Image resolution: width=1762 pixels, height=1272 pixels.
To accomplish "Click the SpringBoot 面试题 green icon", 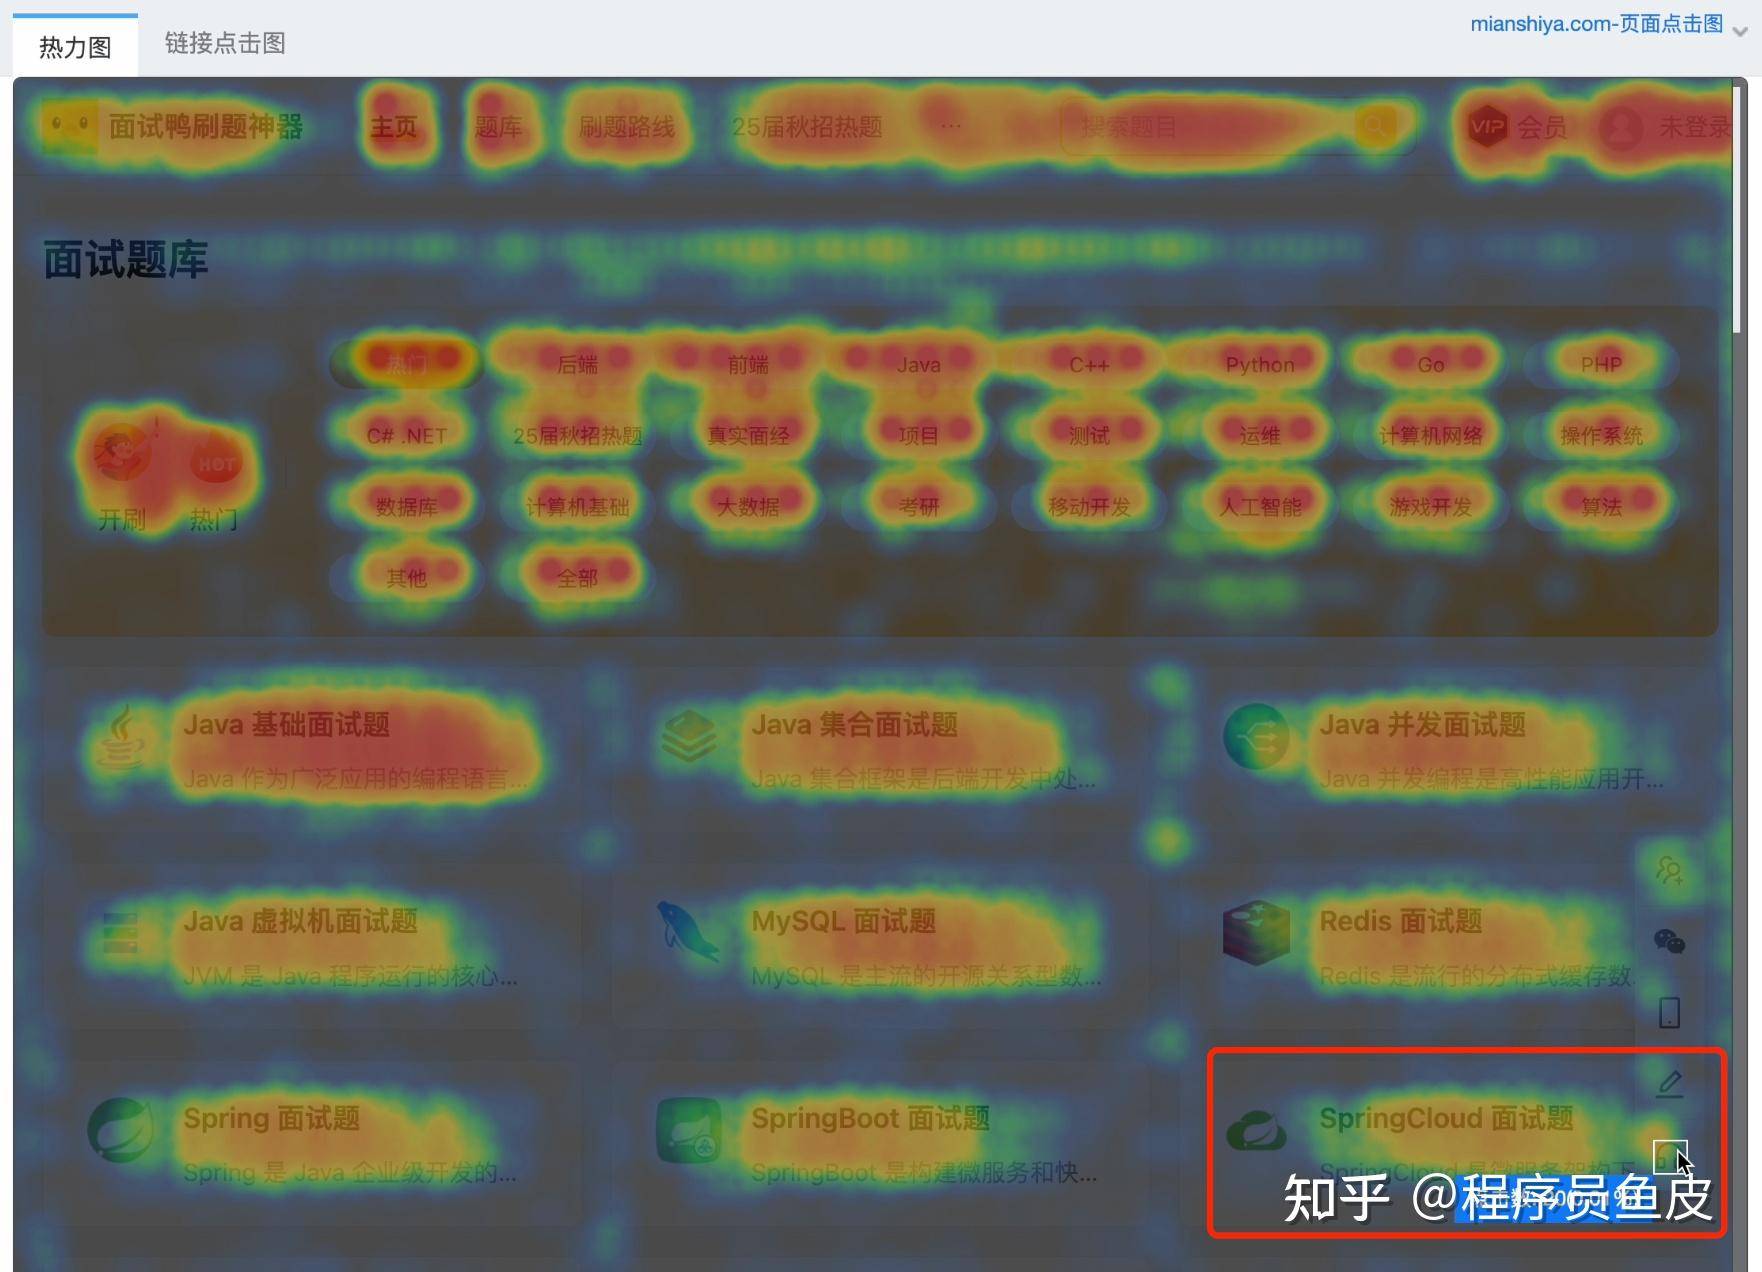I will (689, 1130).
